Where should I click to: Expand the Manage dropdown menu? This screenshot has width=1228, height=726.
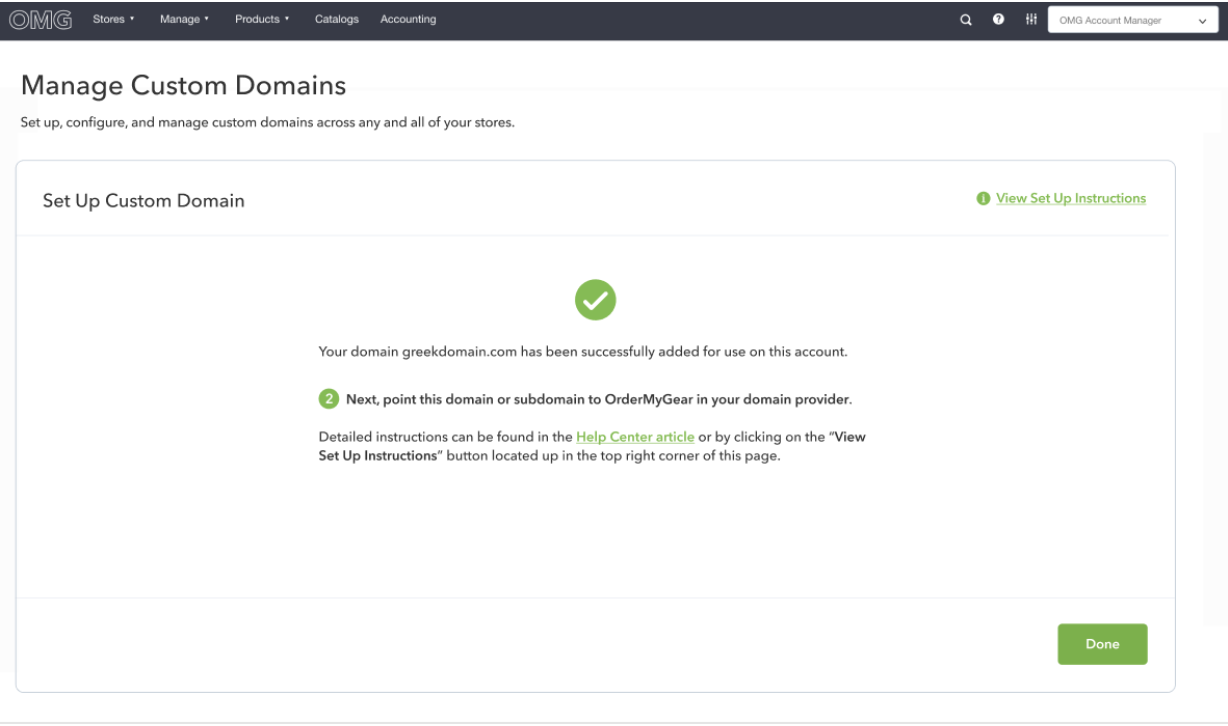184,19
